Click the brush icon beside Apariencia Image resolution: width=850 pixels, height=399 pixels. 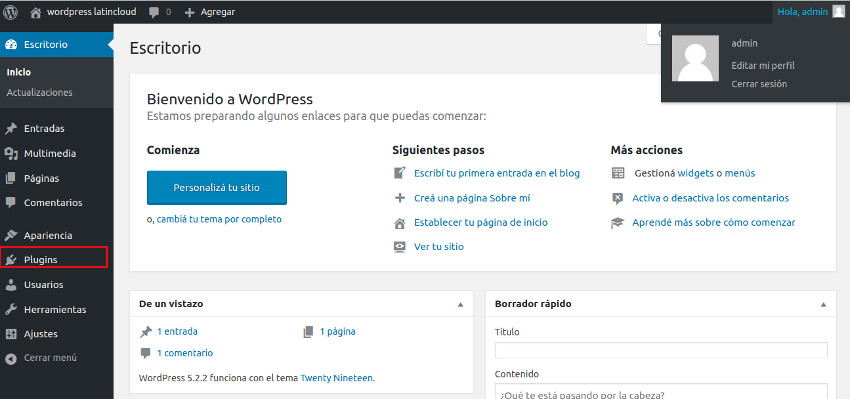pyautogui.click(x=11, y=236)
